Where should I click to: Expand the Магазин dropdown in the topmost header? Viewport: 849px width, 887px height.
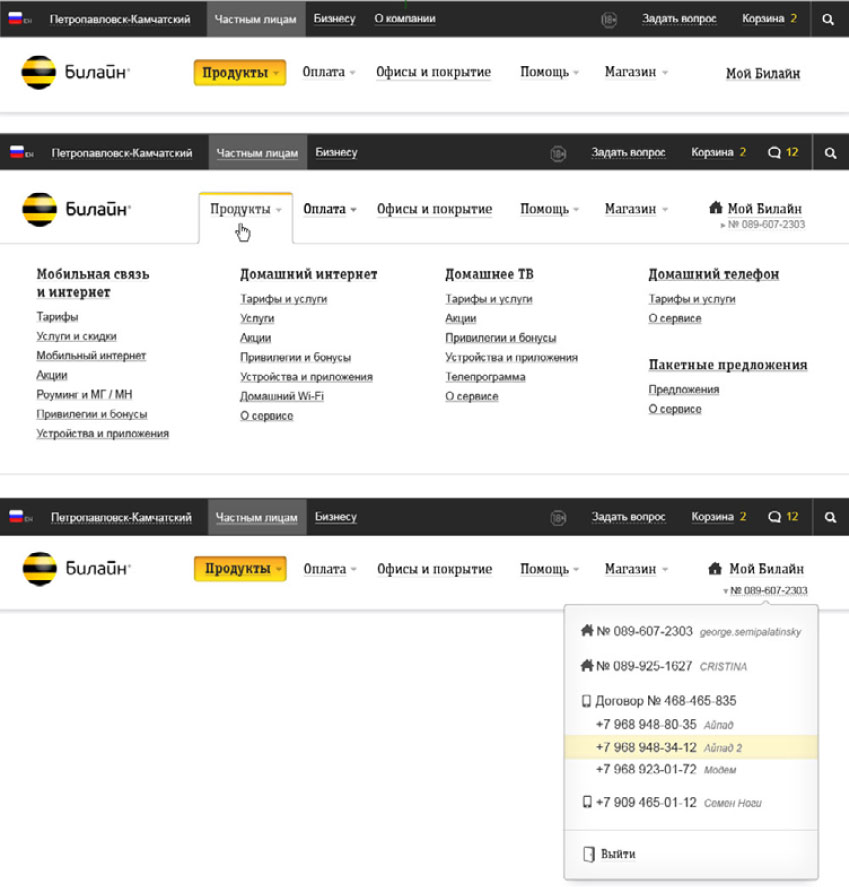[x=636, y=72]
